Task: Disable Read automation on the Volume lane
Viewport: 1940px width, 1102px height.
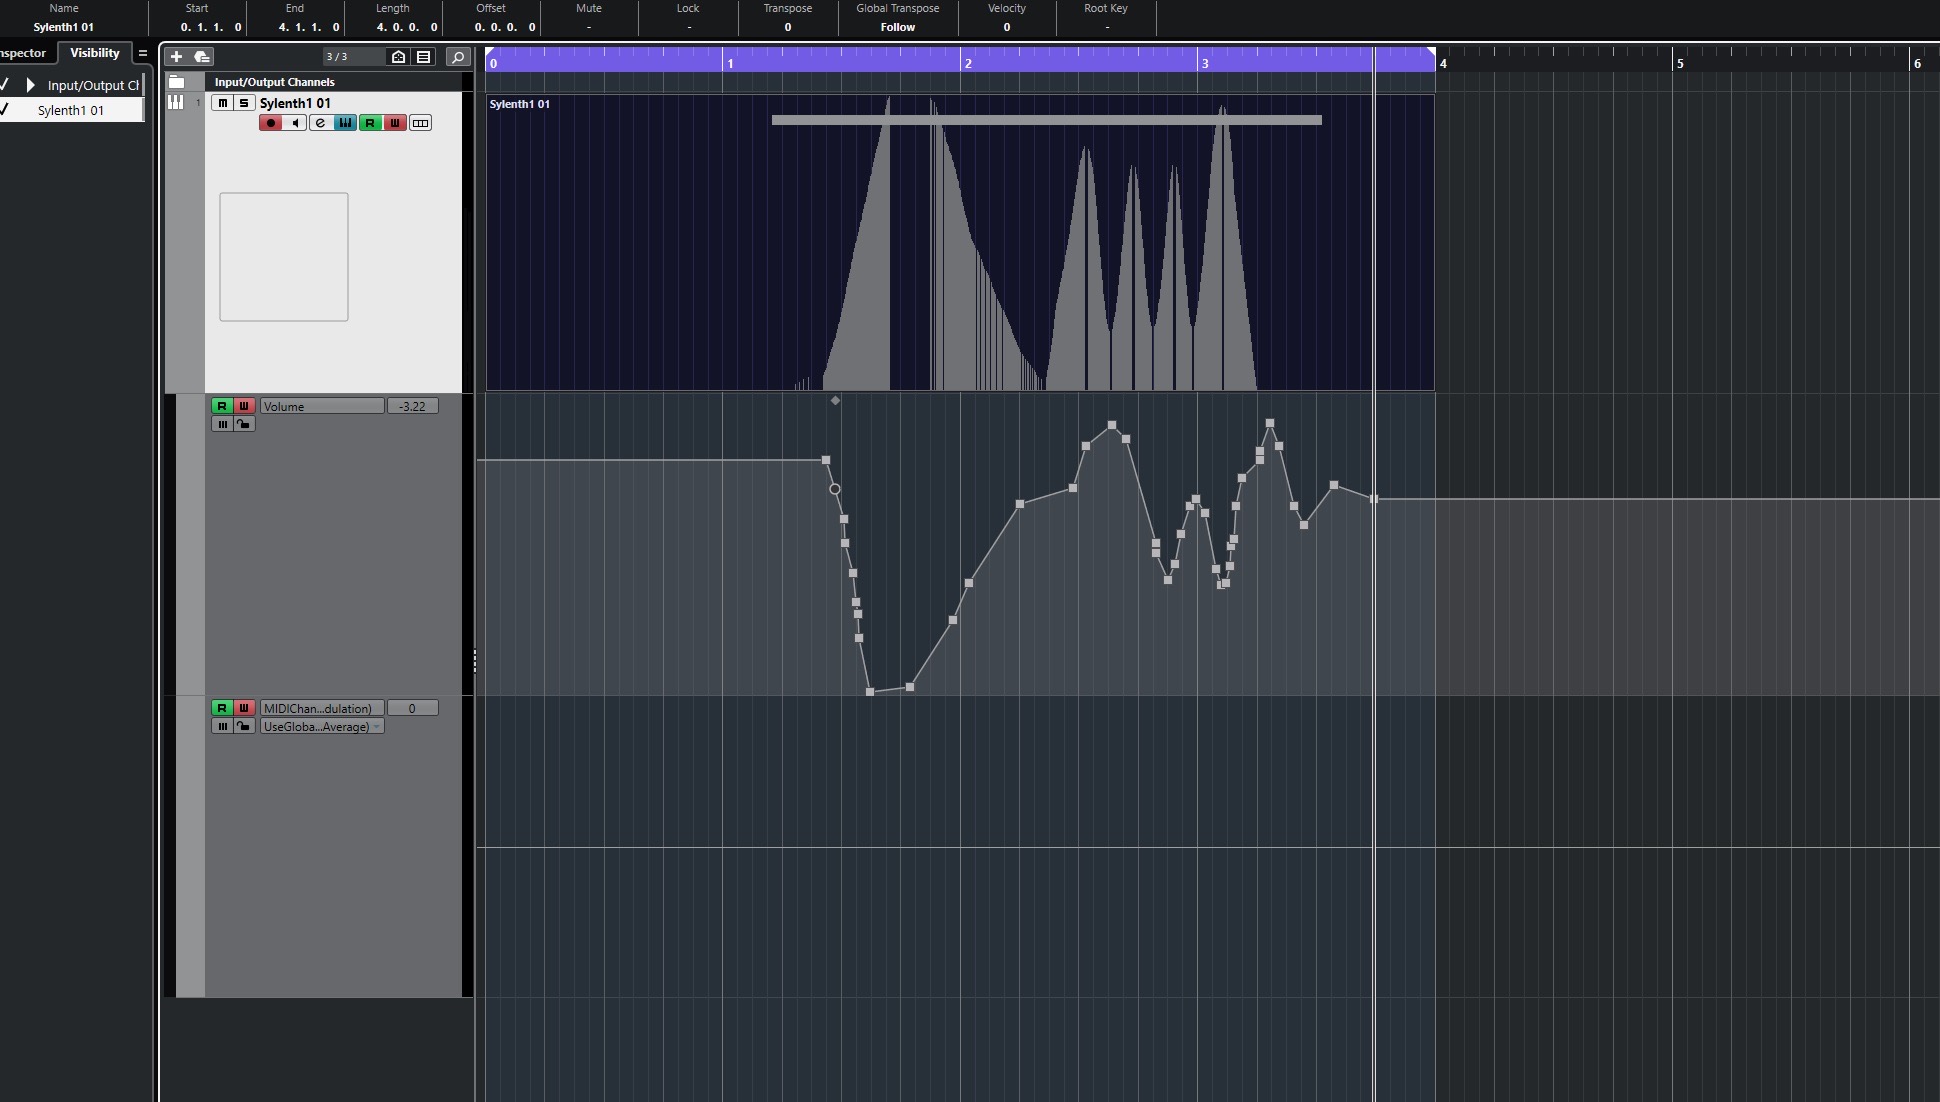Action: click(223, 406)
